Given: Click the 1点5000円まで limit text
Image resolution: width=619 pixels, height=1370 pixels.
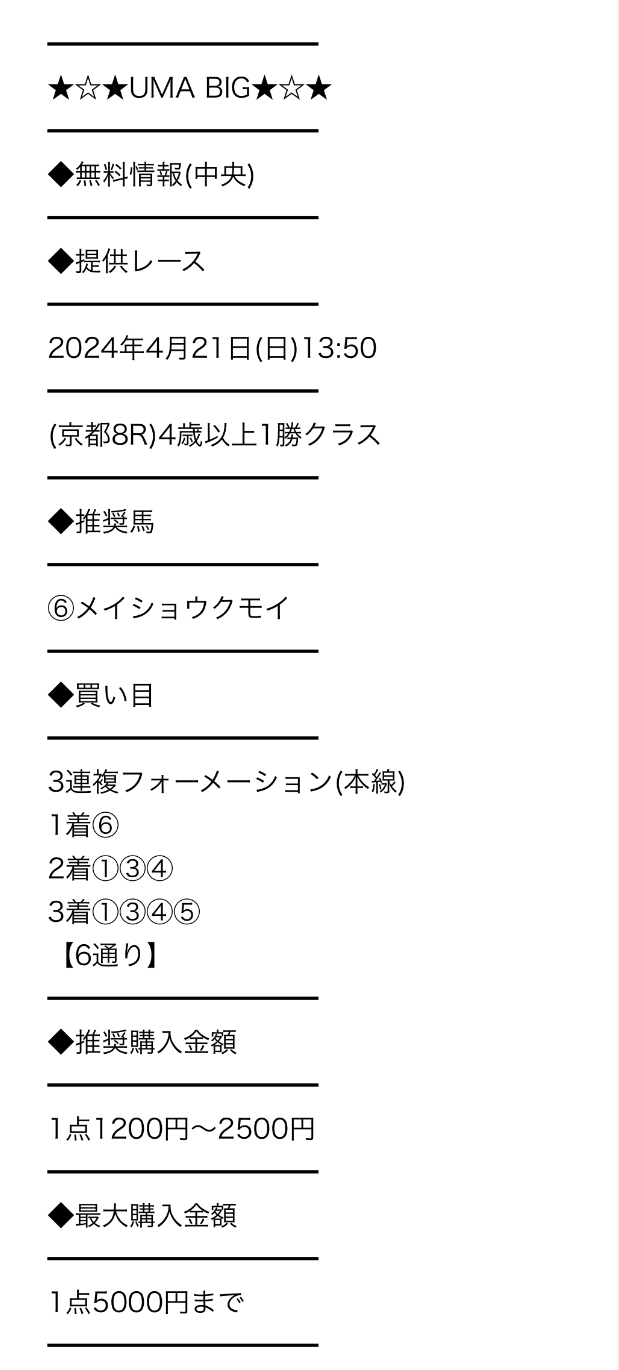Looking at the screenshot, I should pyautogui.click(x=146, y=1302).
